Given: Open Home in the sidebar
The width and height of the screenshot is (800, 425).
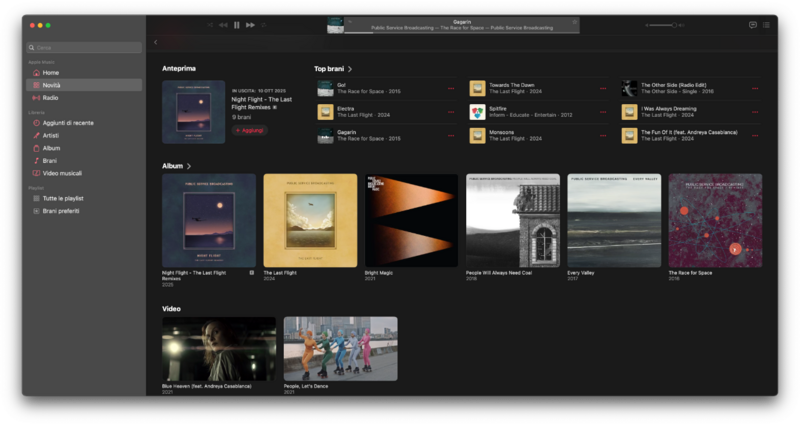Looking at the screenshot, I should coord(50,73).
